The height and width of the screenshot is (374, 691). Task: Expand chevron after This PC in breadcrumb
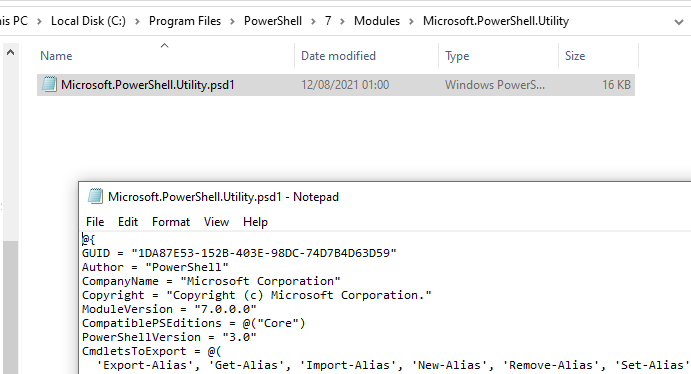click(x=39, y=21)
